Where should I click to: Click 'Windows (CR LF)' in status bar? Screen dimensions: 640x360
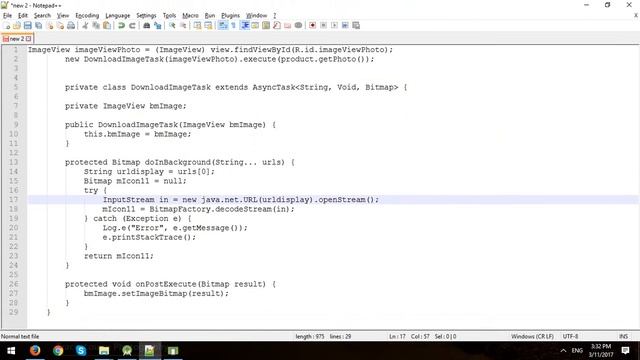532,336
